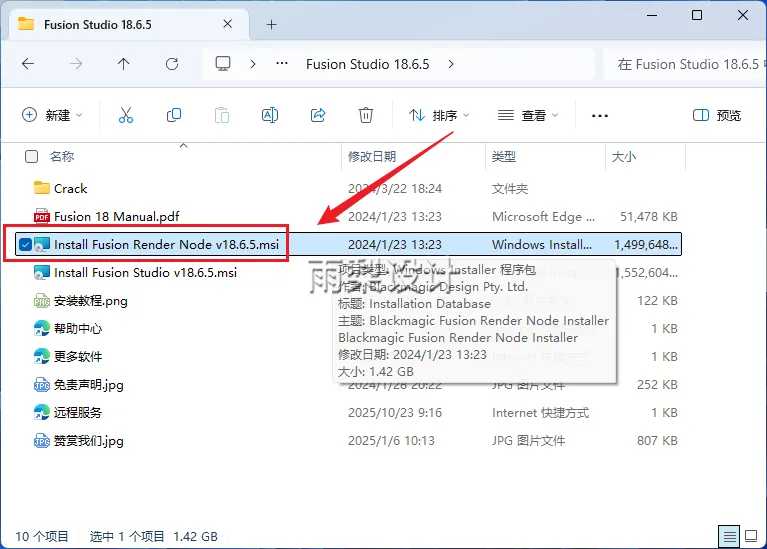This screenshot has width=767, height=549.
Task: Click the 807 KB size cell
Action: [657, 440]
